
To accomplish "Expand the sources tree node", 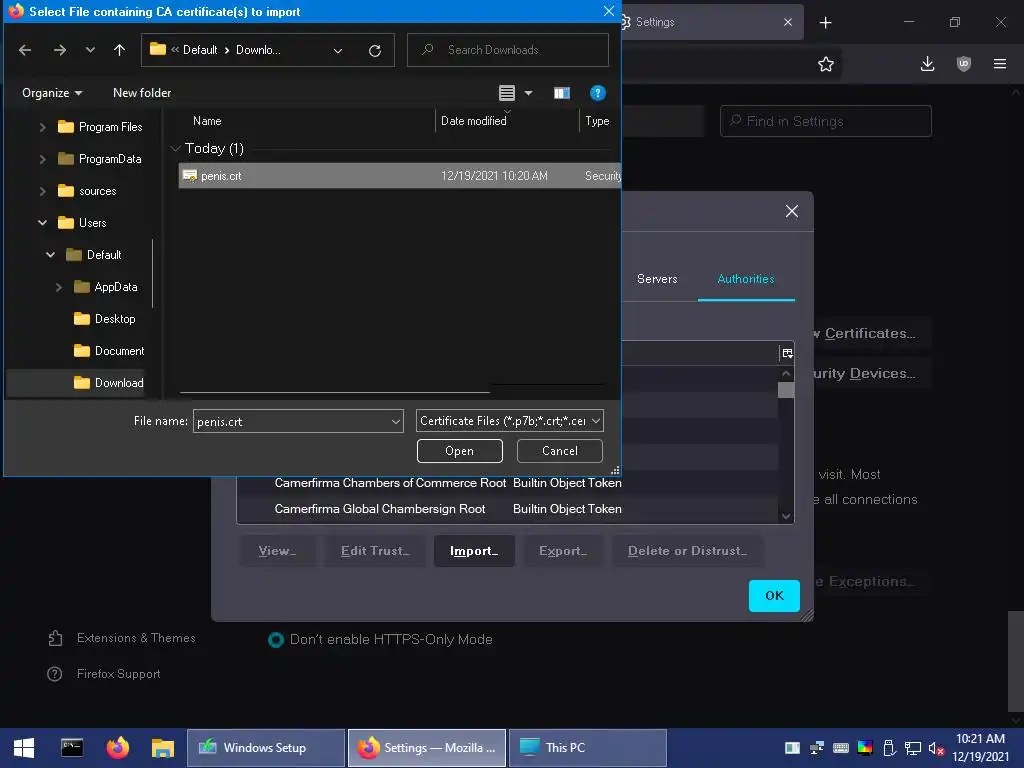I will (x=42, y=191).
